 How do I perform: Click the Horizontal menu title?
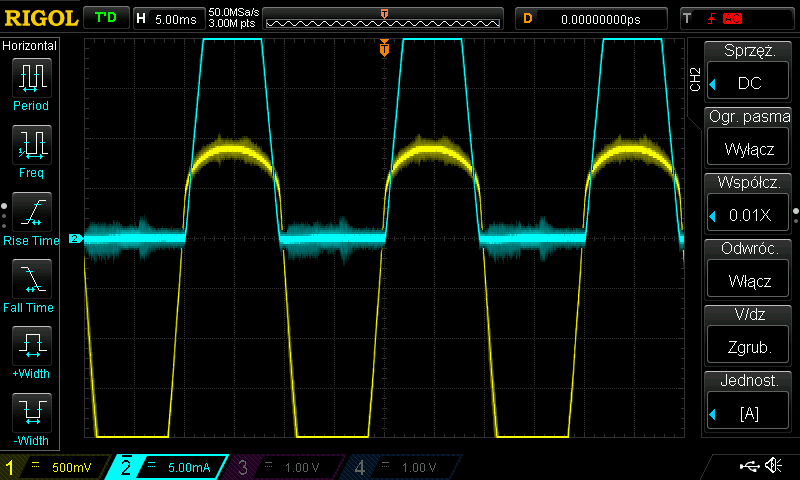pos(30,45)
